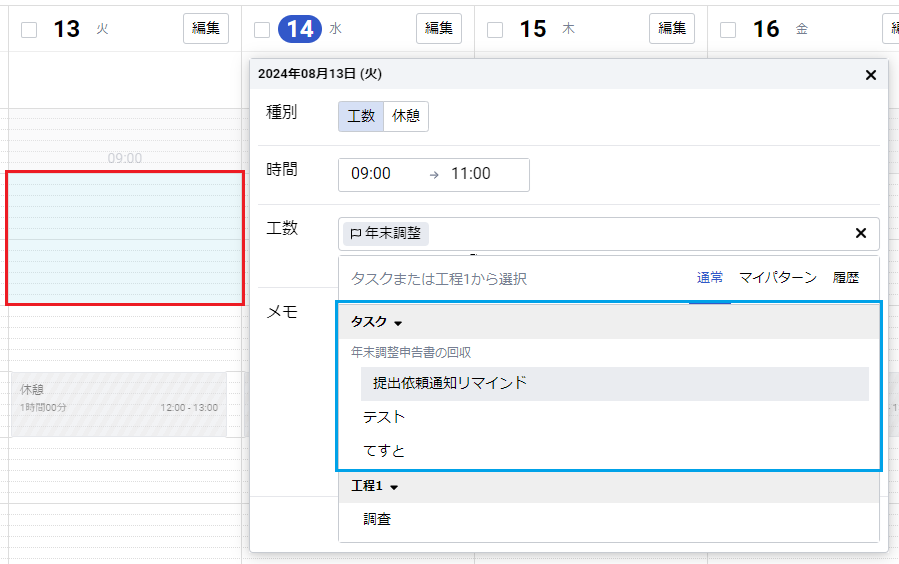899x564 pixels.
Task: Click the flag icon on 年末調整 tag
Action: click(x=355, y=234)
